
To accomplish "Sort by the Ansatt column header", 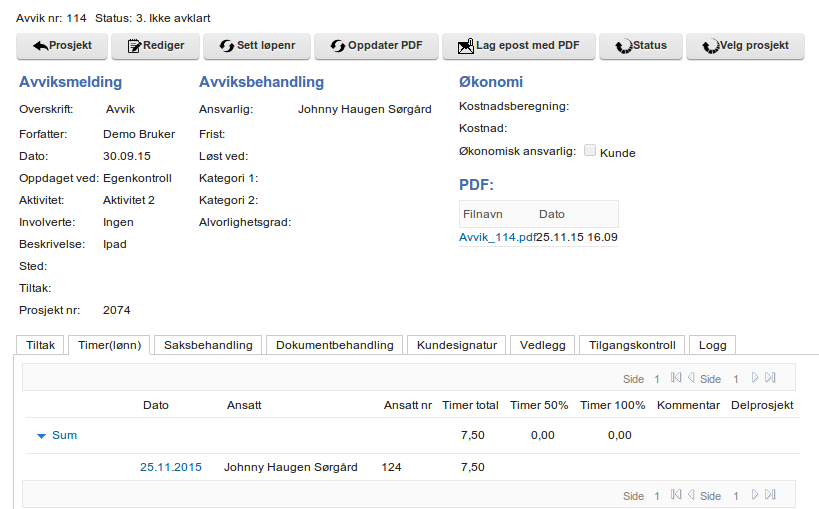I will [x=244, y=405].
